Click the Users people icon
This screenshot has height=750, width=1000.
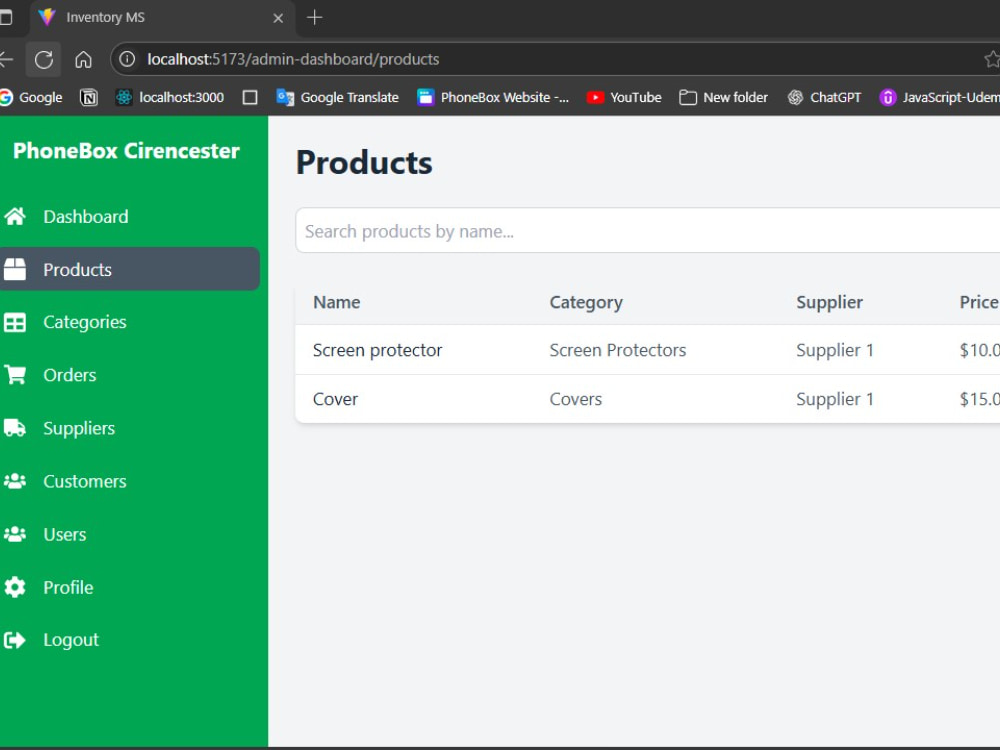click(15, 534)
